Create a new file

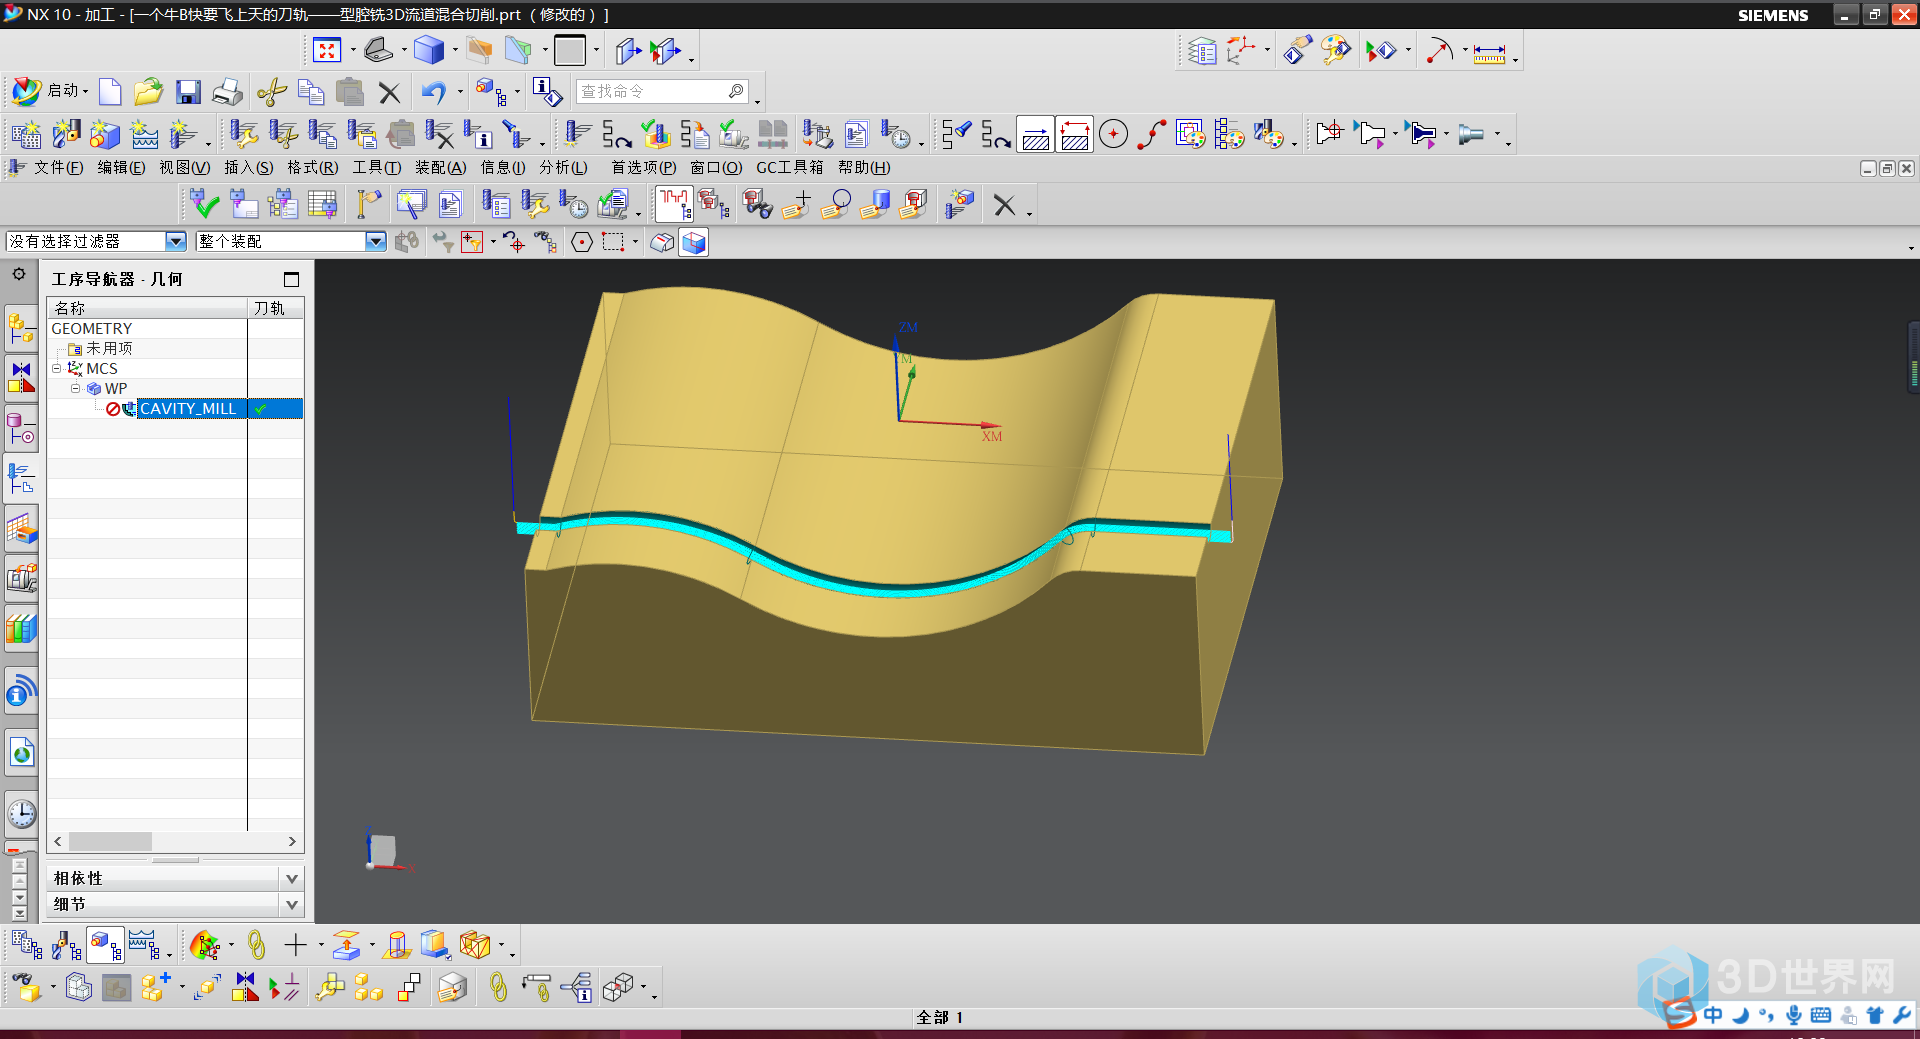tap(110, 92)
